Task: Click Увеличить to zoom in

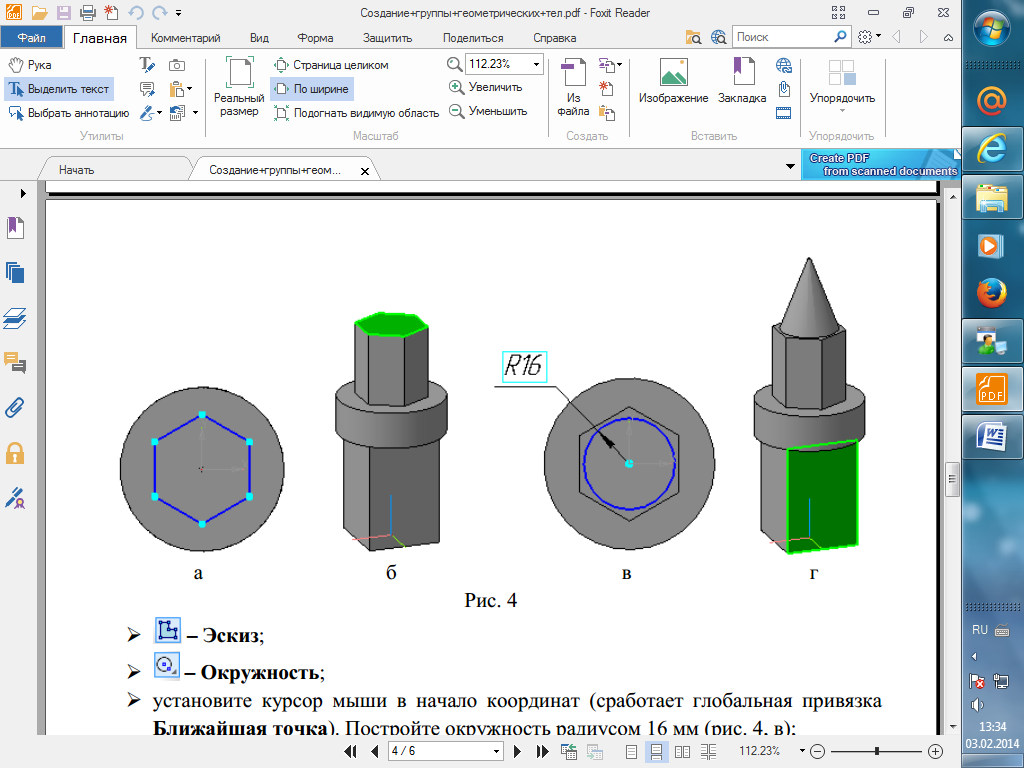Action: pyautogui.click(x=486, y=87)
